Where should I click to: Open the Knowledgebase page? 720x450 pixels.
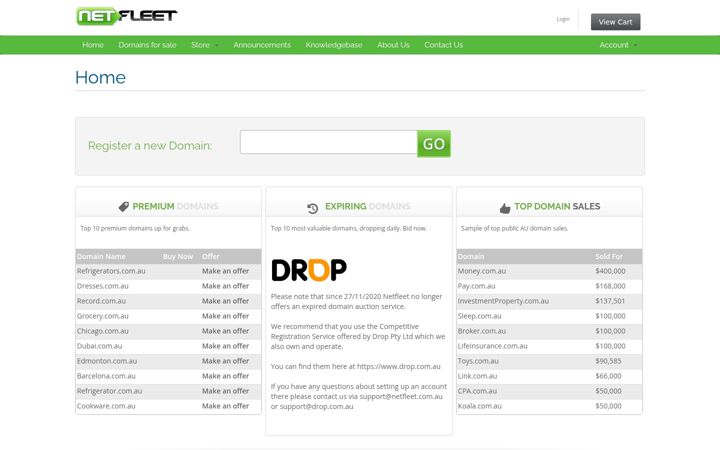pyautogui.click(x=334, y=45)
